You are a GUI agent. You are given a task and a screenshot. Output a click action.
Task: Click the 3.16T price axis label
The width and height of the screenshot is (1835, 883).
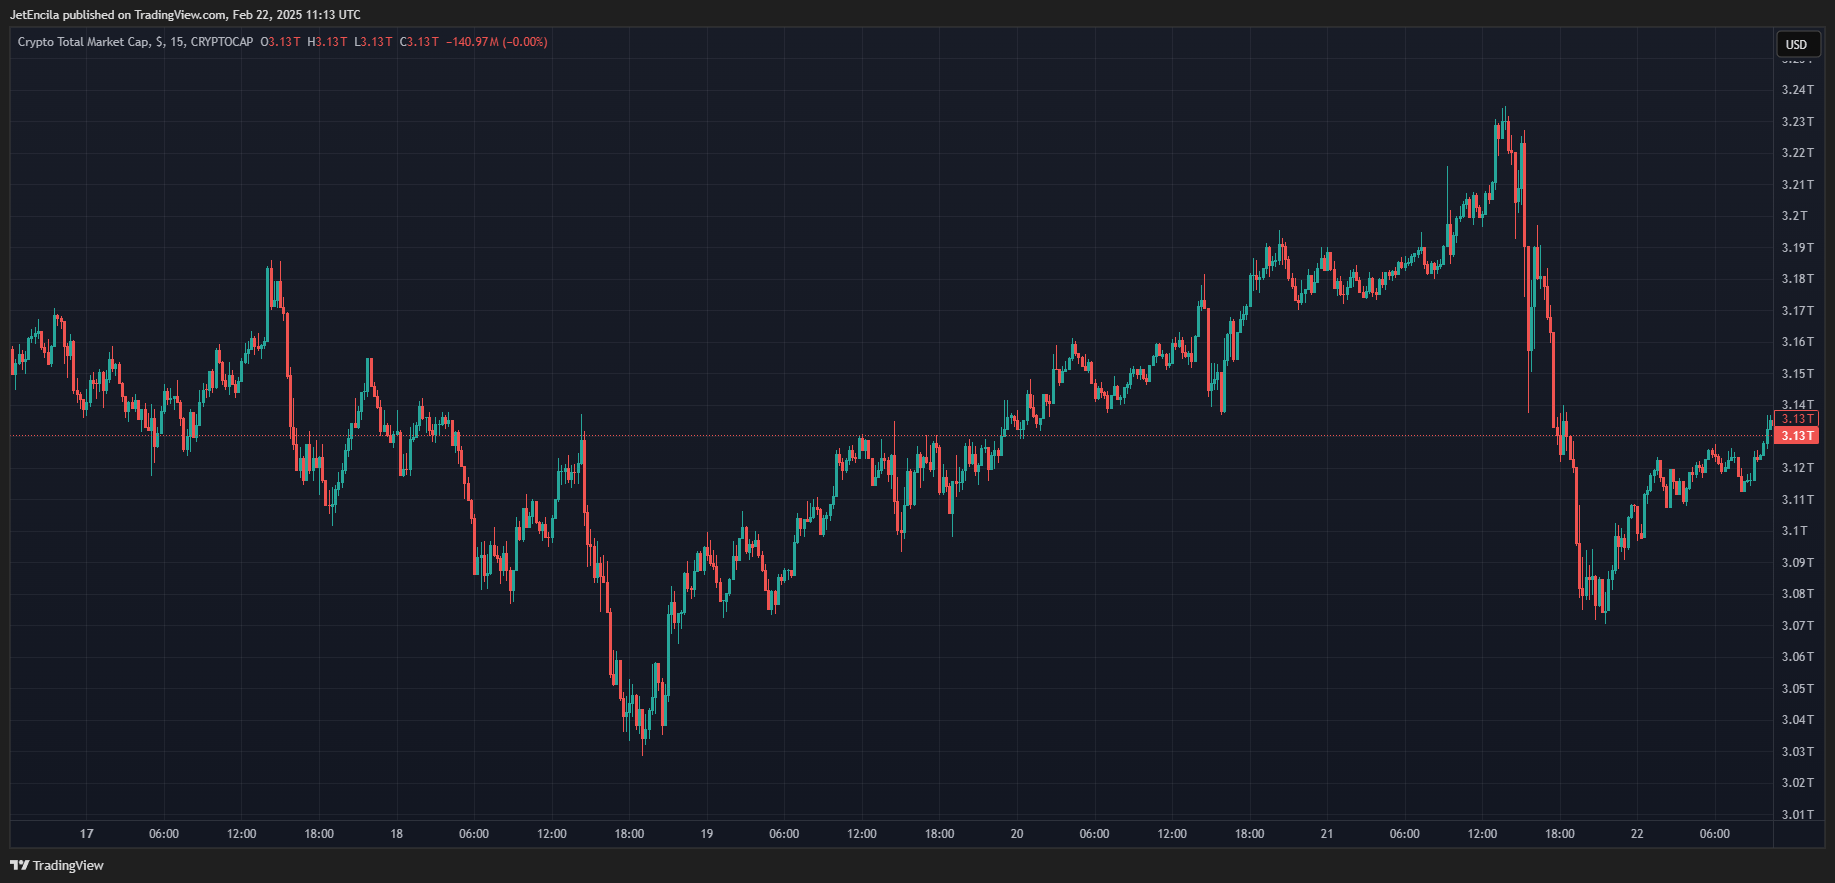[1797, 342]
